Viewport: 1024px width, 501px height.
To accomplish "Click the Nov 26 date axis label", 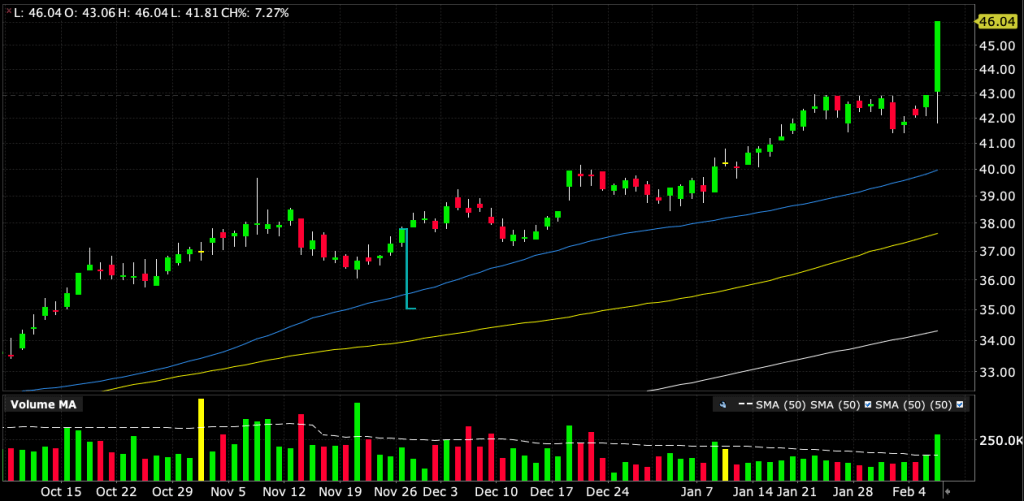I will [x=397, y=491].
